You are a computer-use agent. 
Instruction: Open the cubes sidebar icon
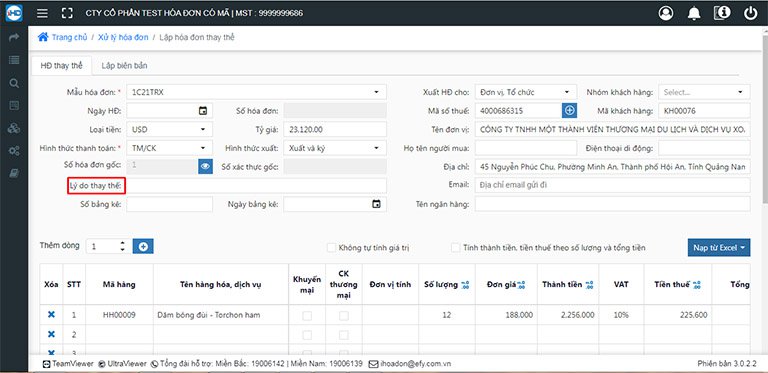click(x=14, y=128)
